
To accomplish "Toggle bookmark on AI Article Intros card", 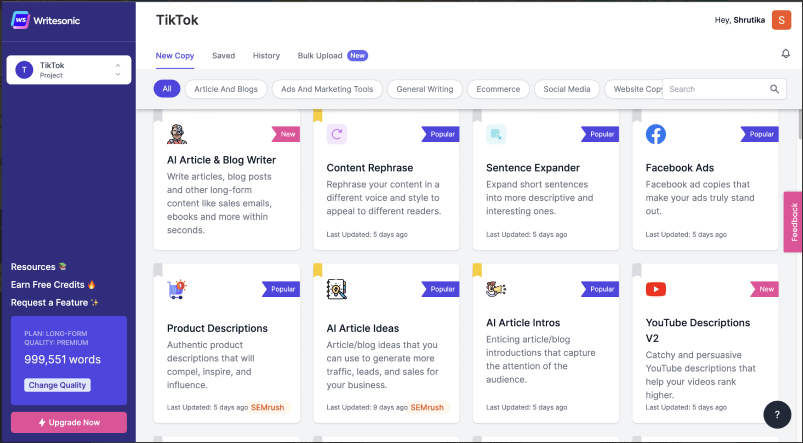I will pyautogui.click(x=477, y=270).
